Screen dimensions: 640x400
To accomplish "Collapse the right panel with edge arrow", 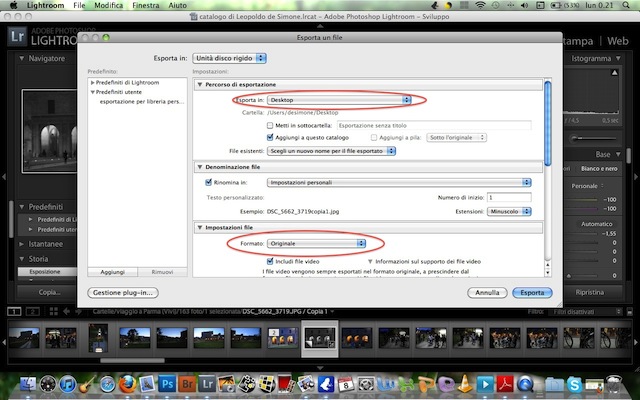I will point(636,177).
